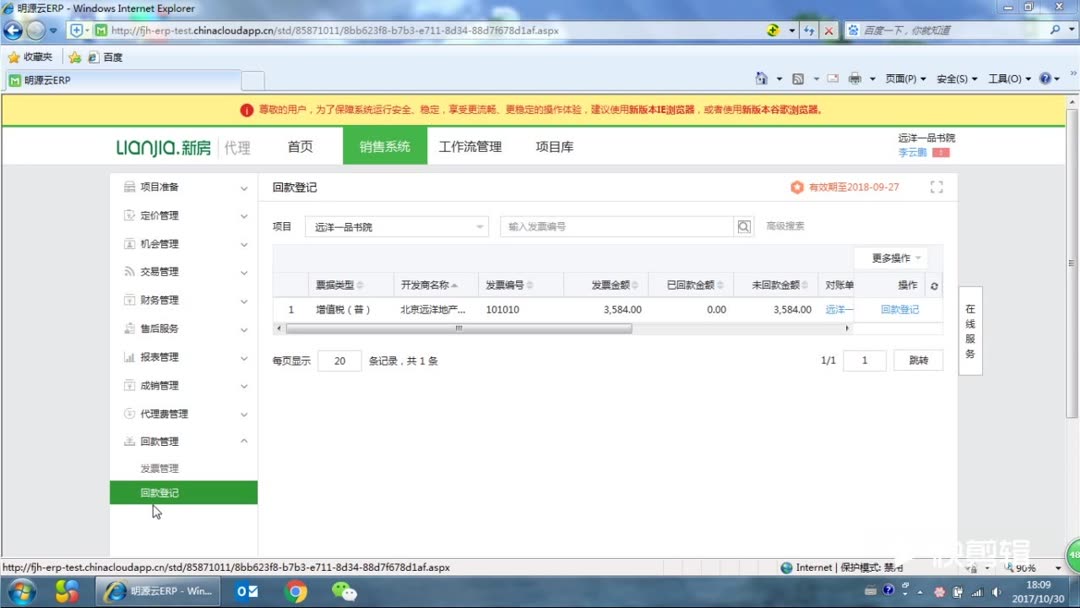Open WeChat from the taskbar

point(348,591)
